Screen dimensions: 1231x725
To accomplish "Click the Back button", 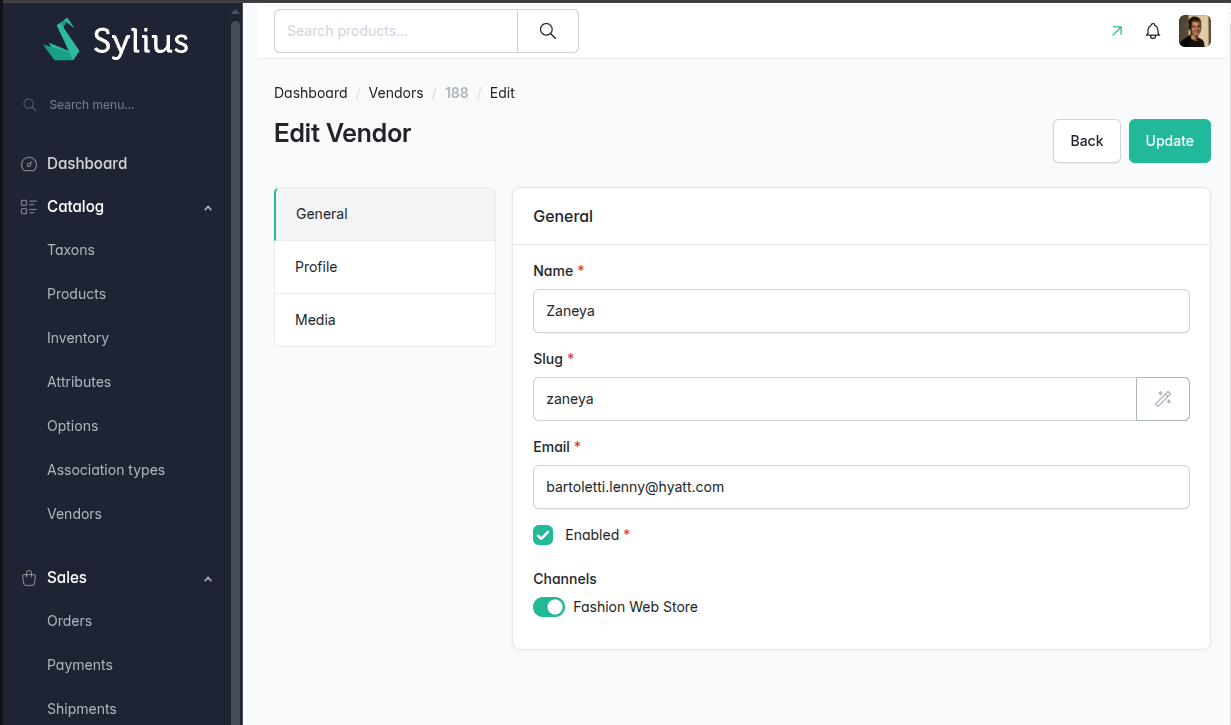I will tap(1087, 141).
